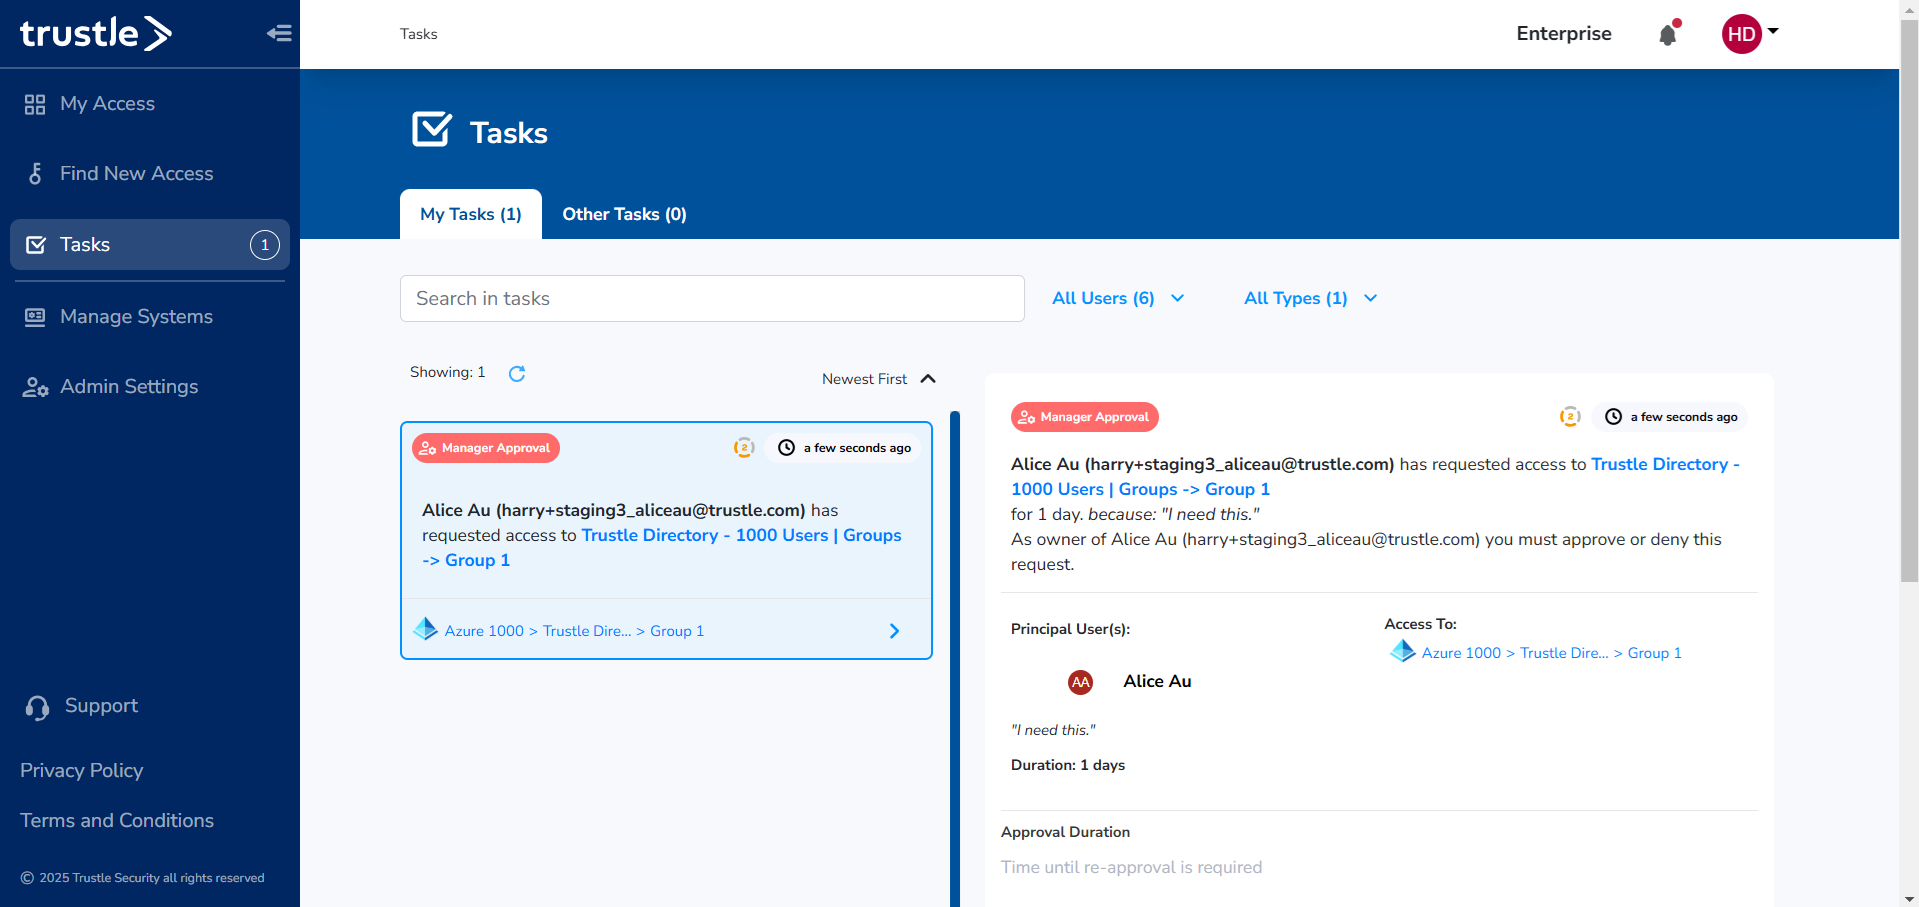This screenshot has width=1919, height=907.
Task: Open the Trustle Directory link in the detail panel
Action: (1376, 477)
